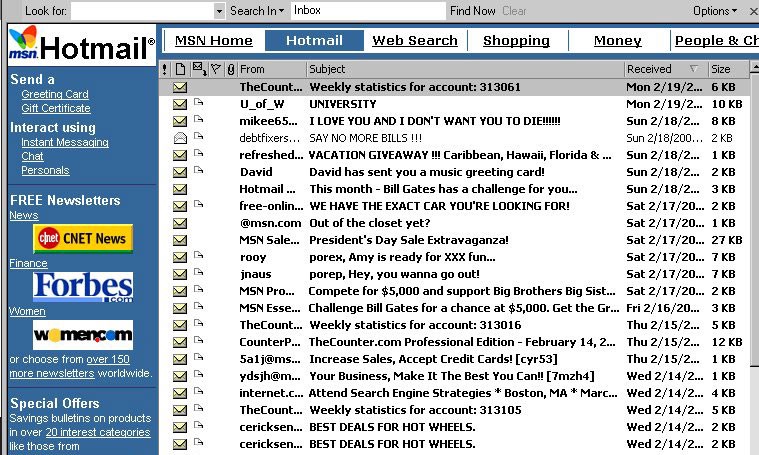The width and height of the screenshot is (759, 455).
Task: Click the Clear button
Action: point(514,11)
